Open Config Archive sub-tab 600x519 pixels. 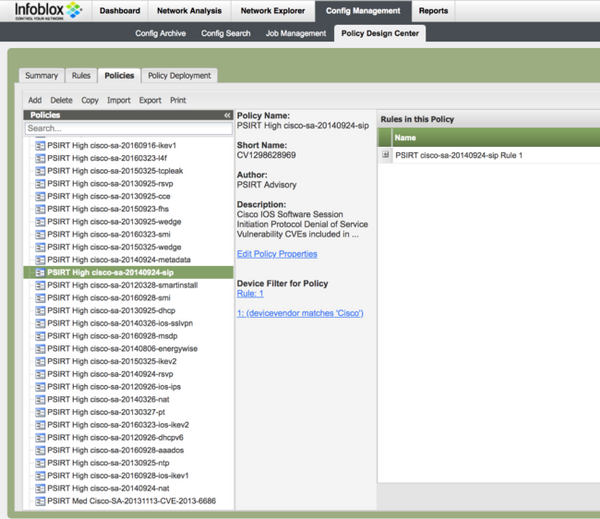point(162,33)
